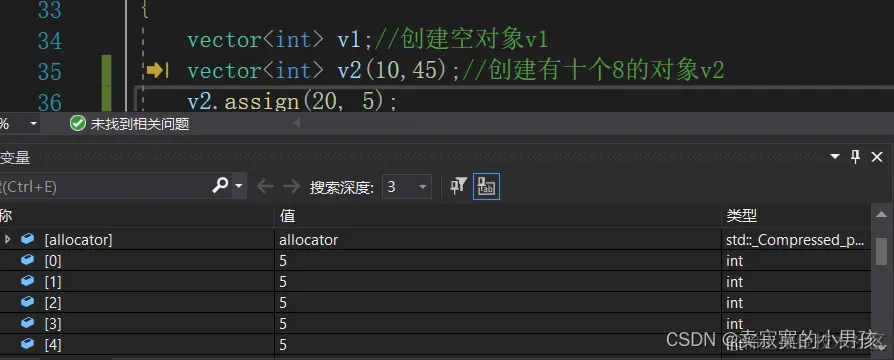894x360 pixels.
Task: Navigate back with the left arrow
Action: [x=265, y=186]
